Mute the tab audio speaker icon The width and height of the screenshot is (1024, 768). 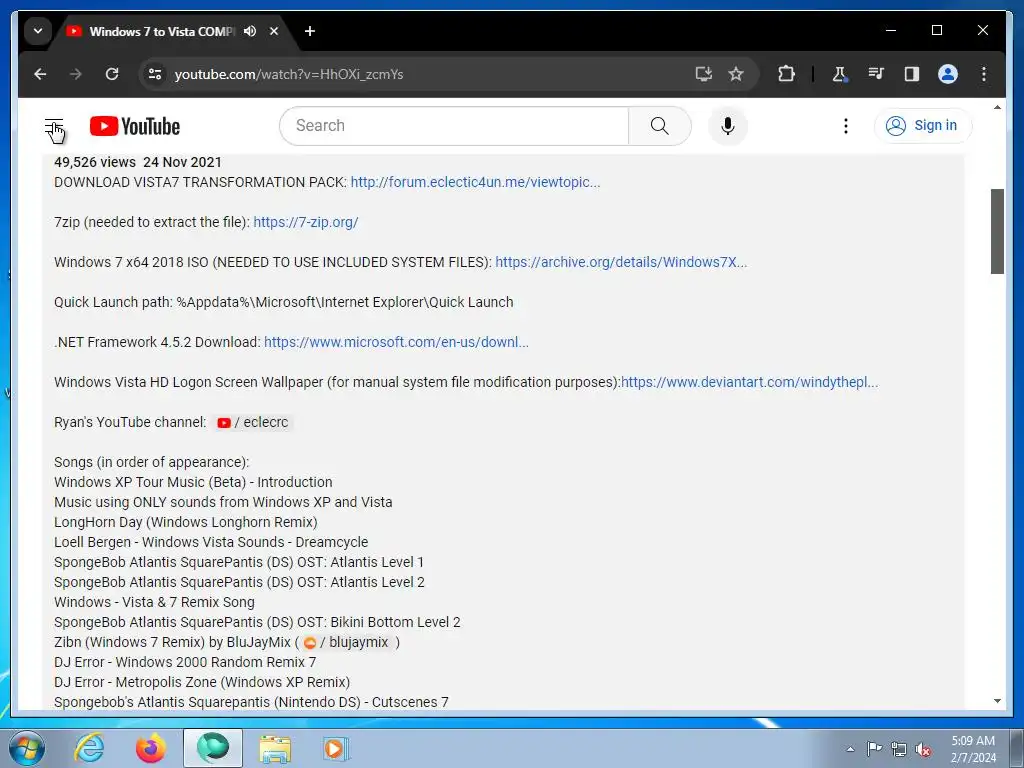[250, 31]
